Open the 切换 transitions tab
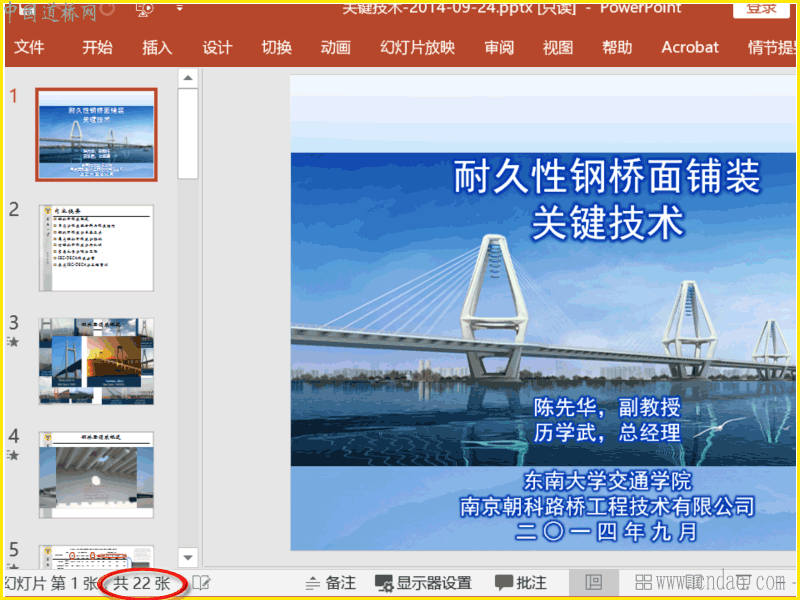 point(277,47)
